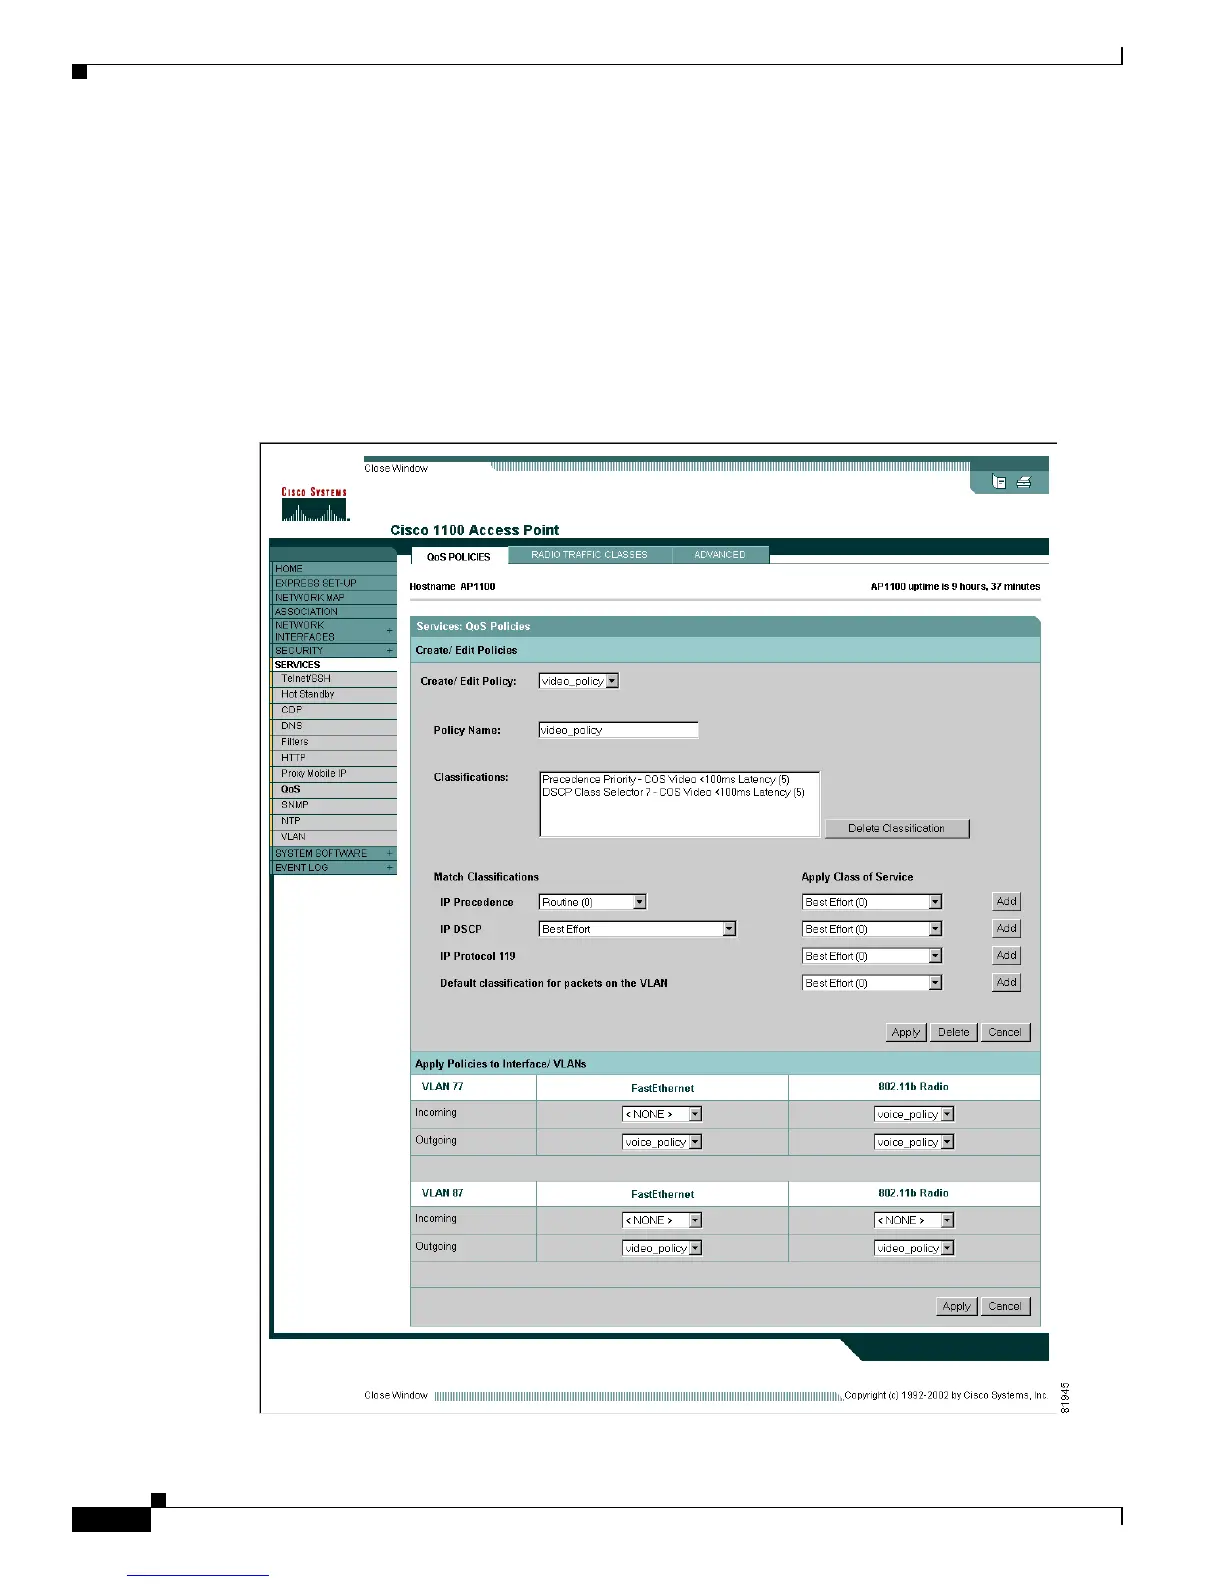Screen dimensions: 1224x1584
Task: Cancel interface/VLAN policy changes at bottom
Action: point(1005,1306)
